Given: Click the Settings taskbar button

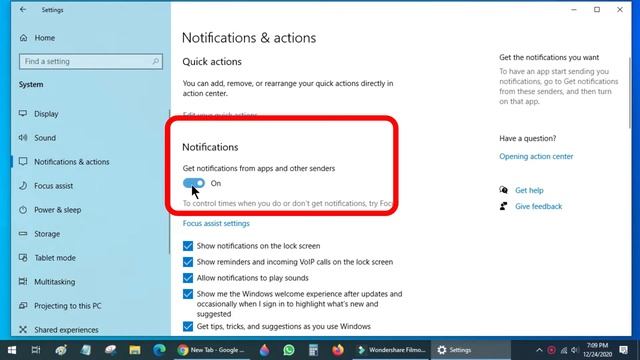Looking at the screenshot, I should 471,350.
